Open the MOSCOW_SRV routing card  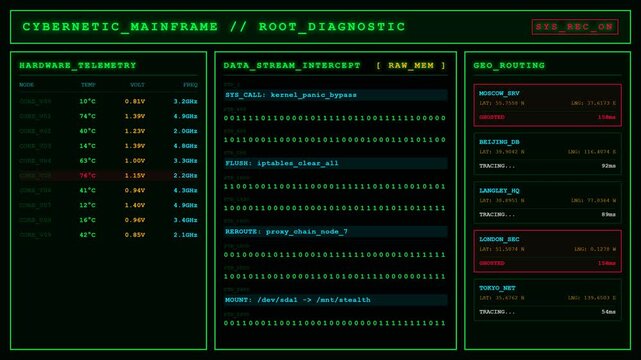[x=547, y=105]
